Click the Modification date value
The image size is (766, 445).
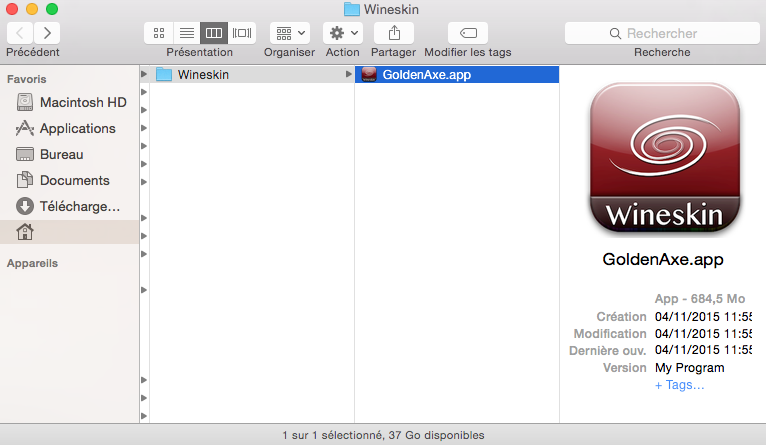(703, 334)
